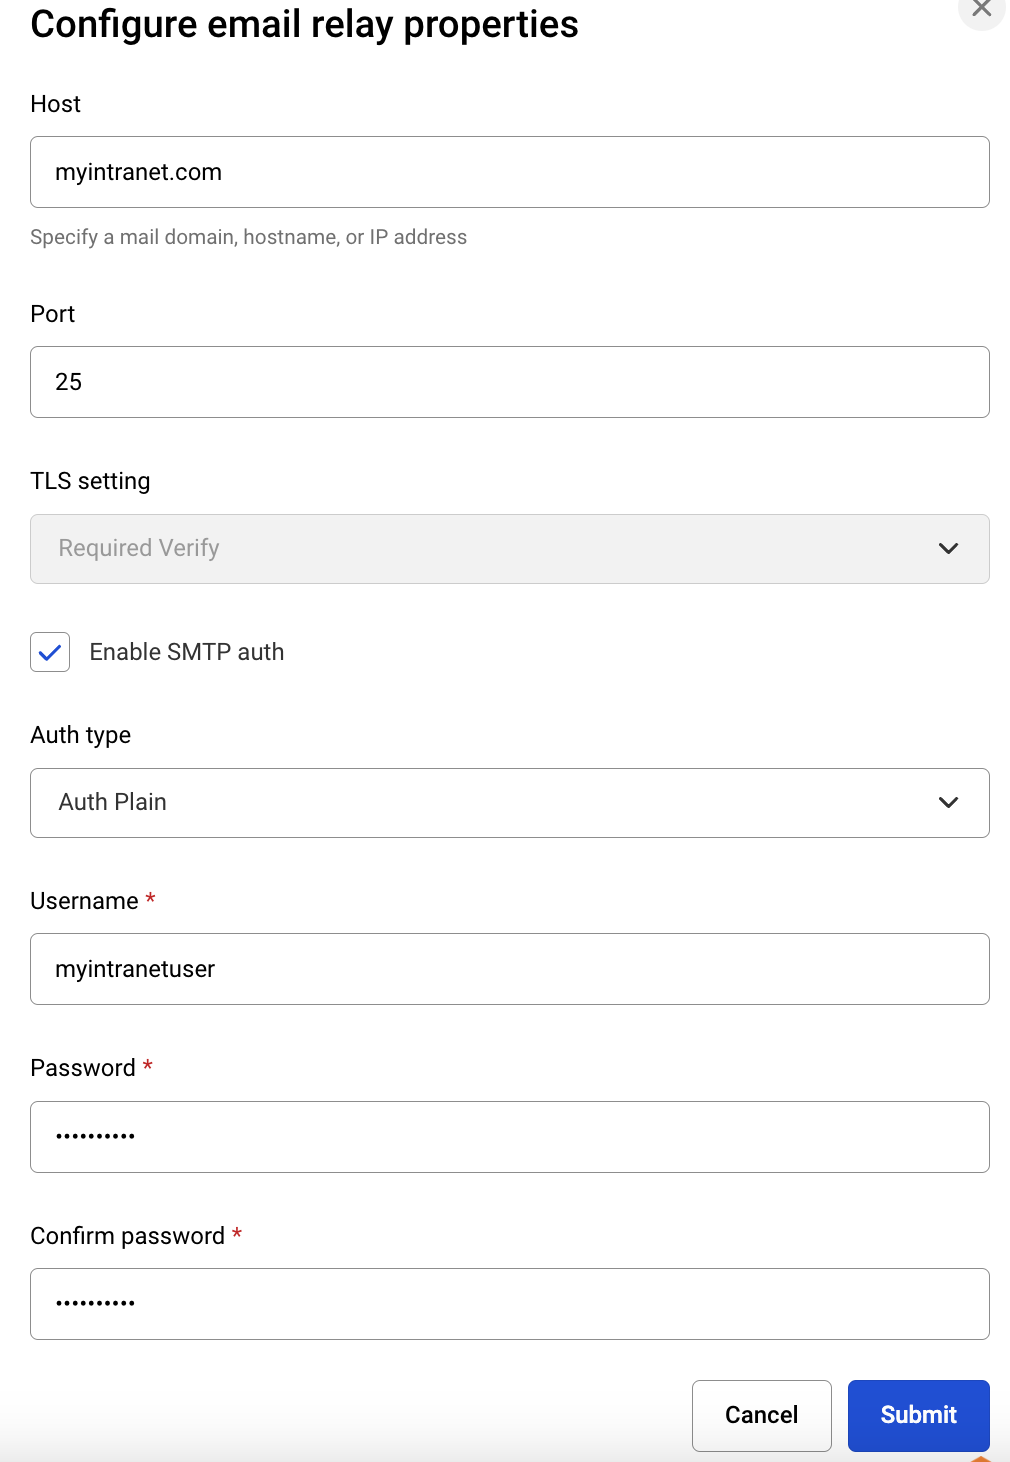Change Auth Plain to another auth type
This screenshot has height=1462, width=1010.
pos(509,803)
